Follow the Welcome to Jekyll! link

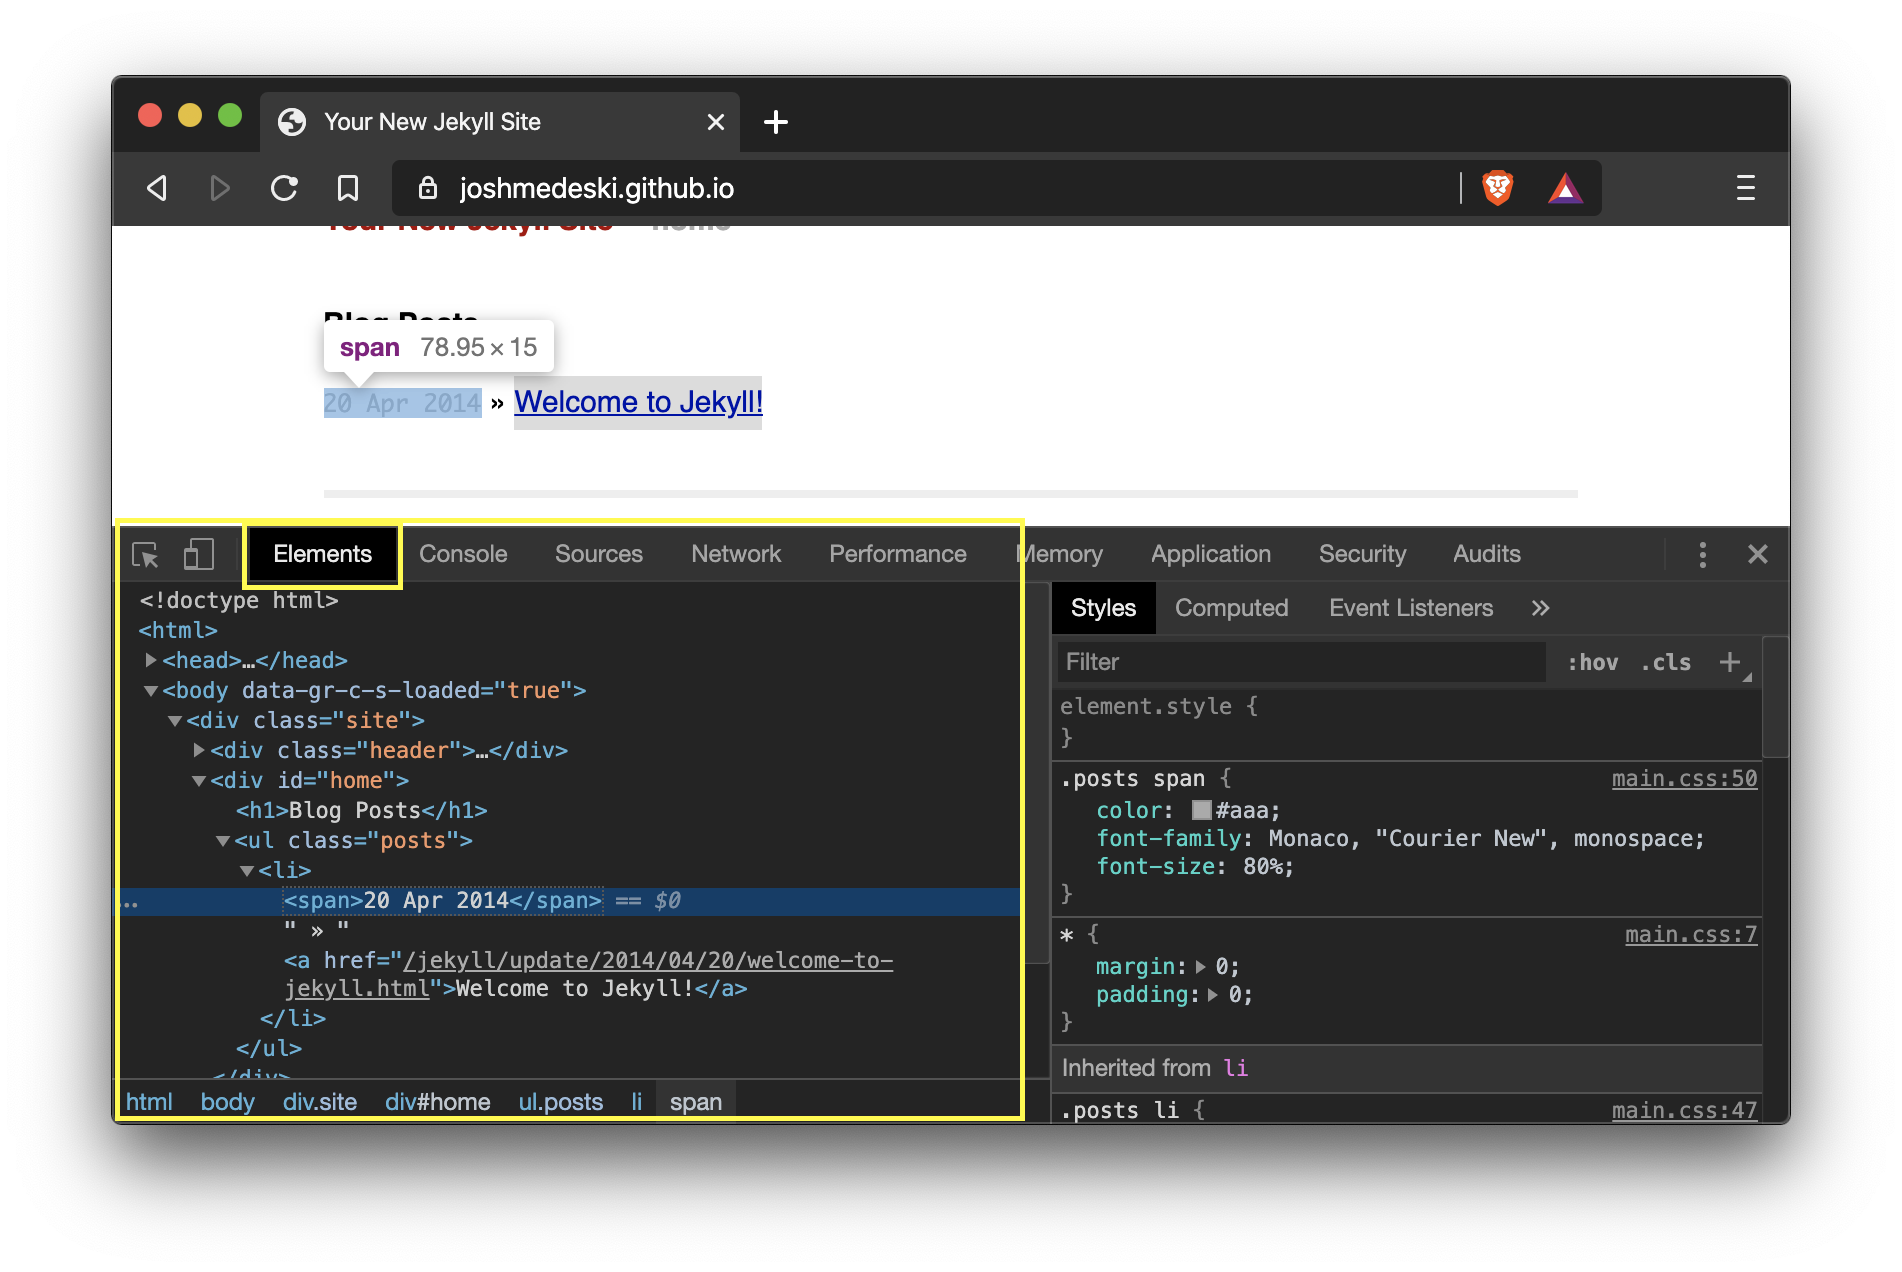pos(638,402)
